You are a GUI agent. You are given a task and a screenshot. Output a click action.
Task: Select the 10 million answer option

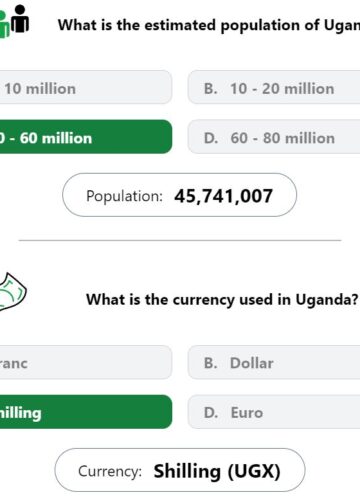pos(86,87)
